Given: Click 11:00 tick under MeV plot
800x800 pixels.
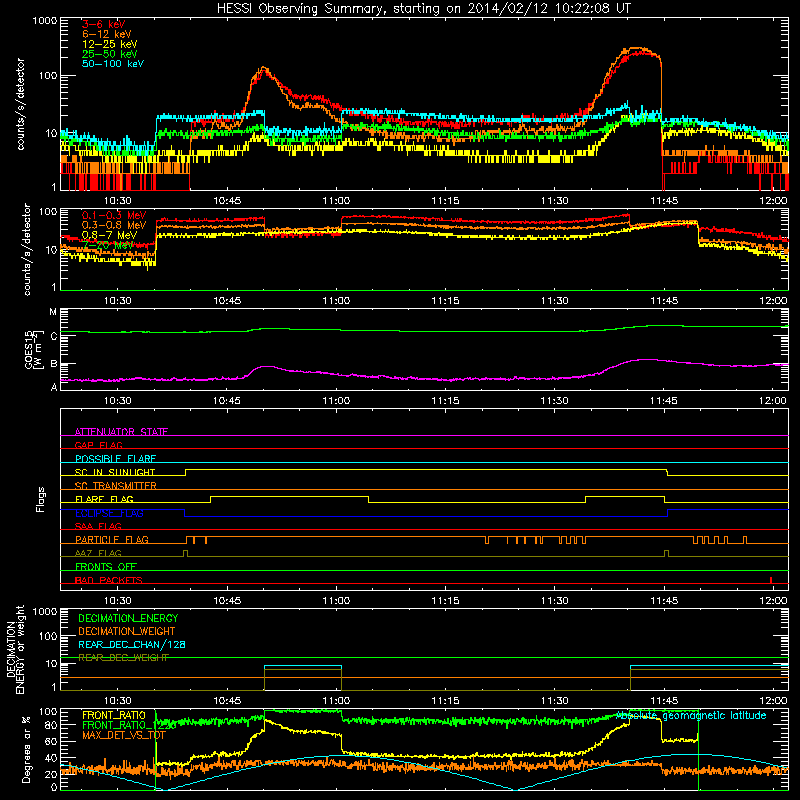Looking at the screenshot, I should click(x=336, y=301).
